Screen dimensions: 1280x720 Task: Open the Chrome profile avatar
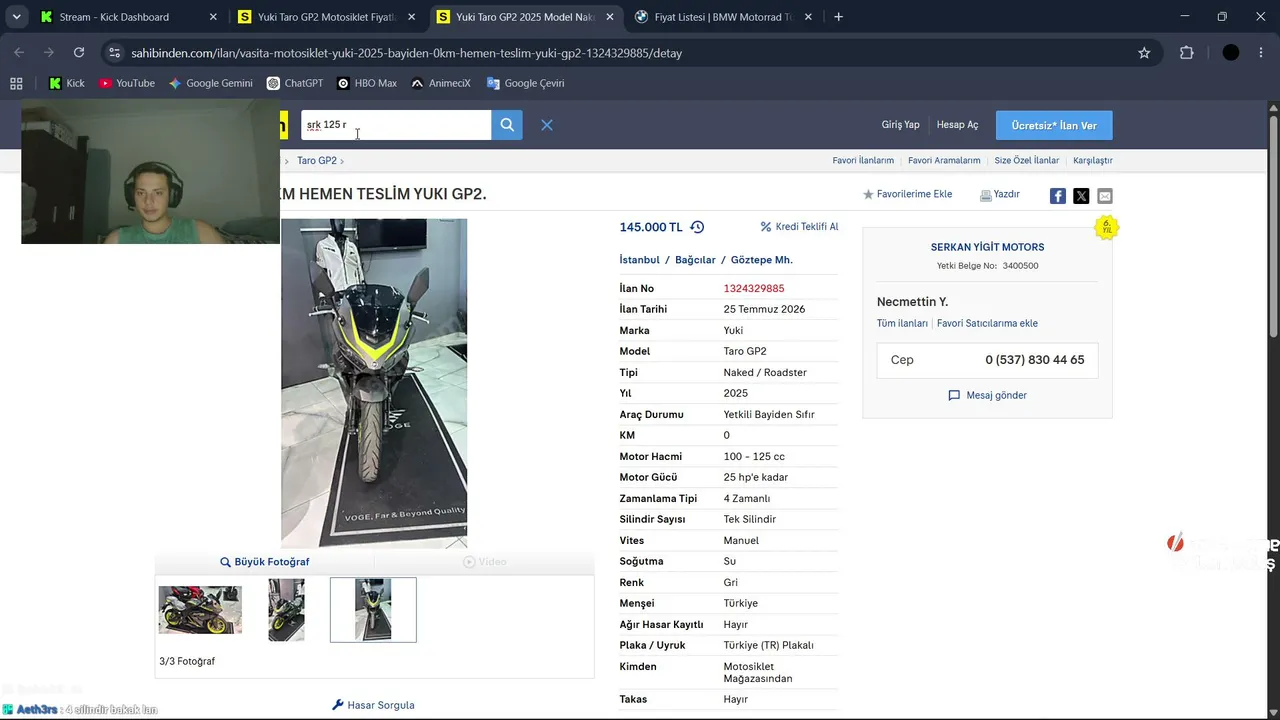[1231, 53]
